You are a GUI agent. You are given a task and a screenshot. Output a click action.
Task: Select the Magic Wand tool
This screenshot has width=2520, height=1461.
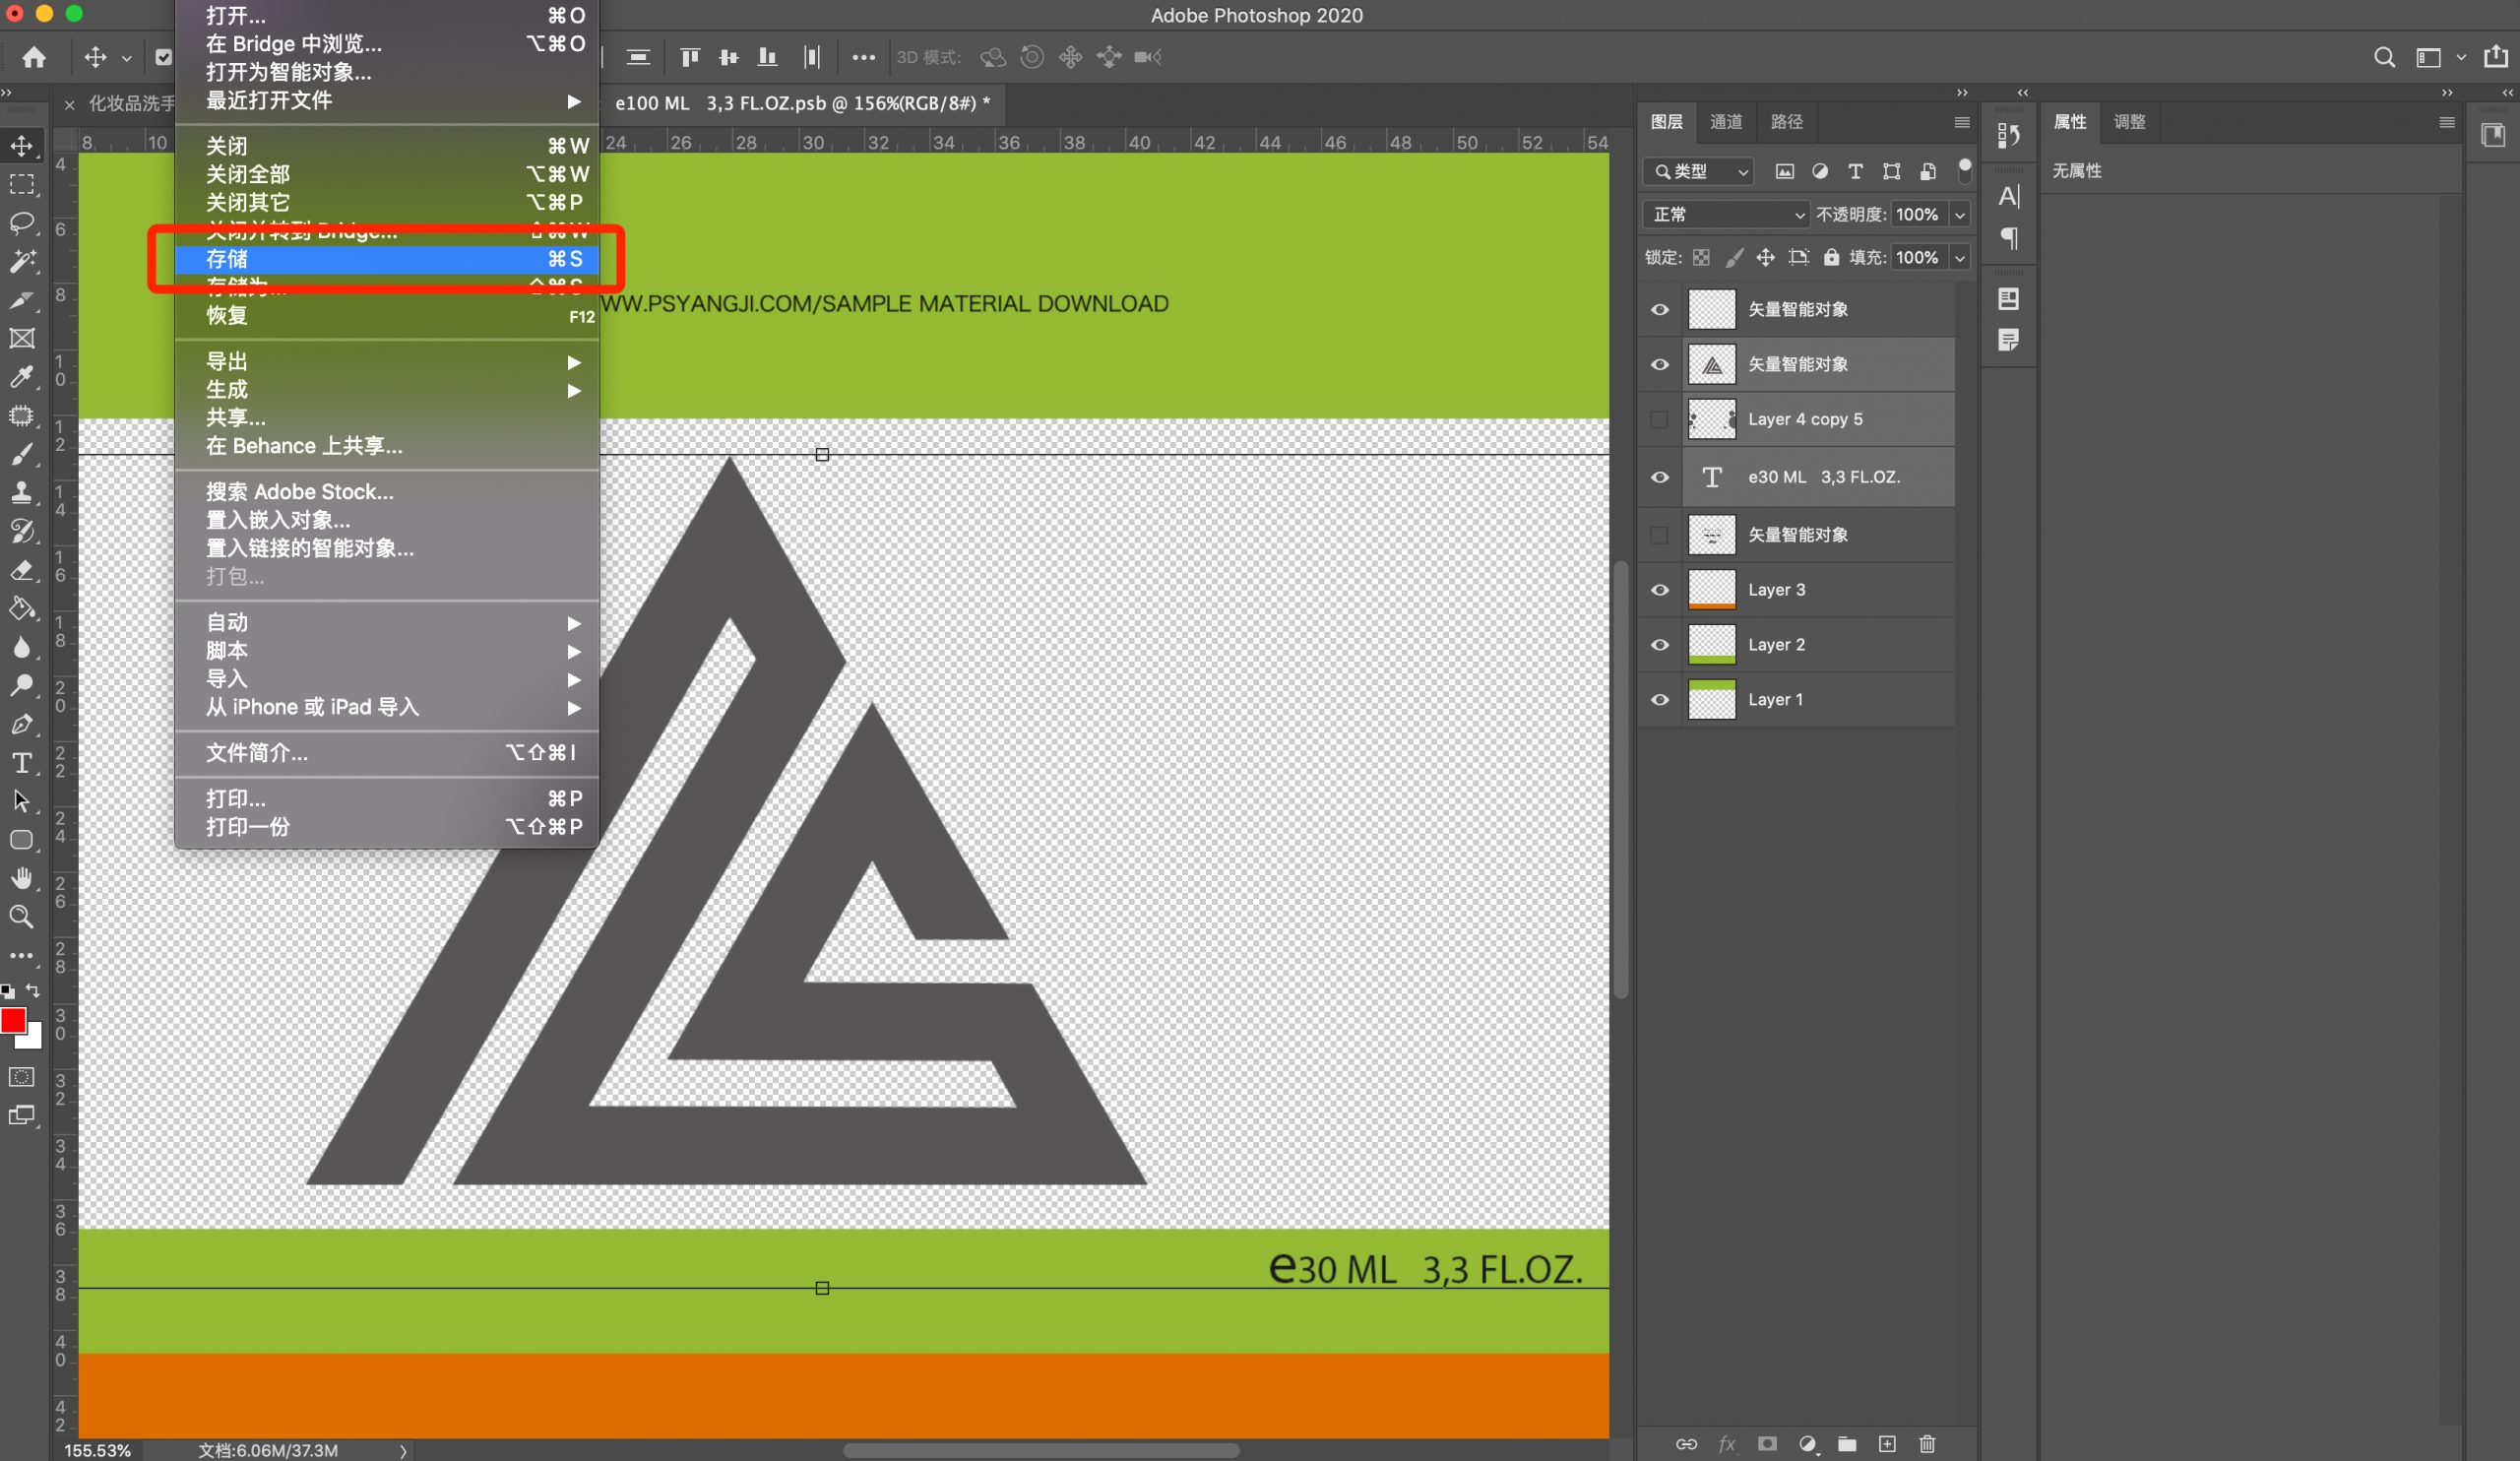22,261
